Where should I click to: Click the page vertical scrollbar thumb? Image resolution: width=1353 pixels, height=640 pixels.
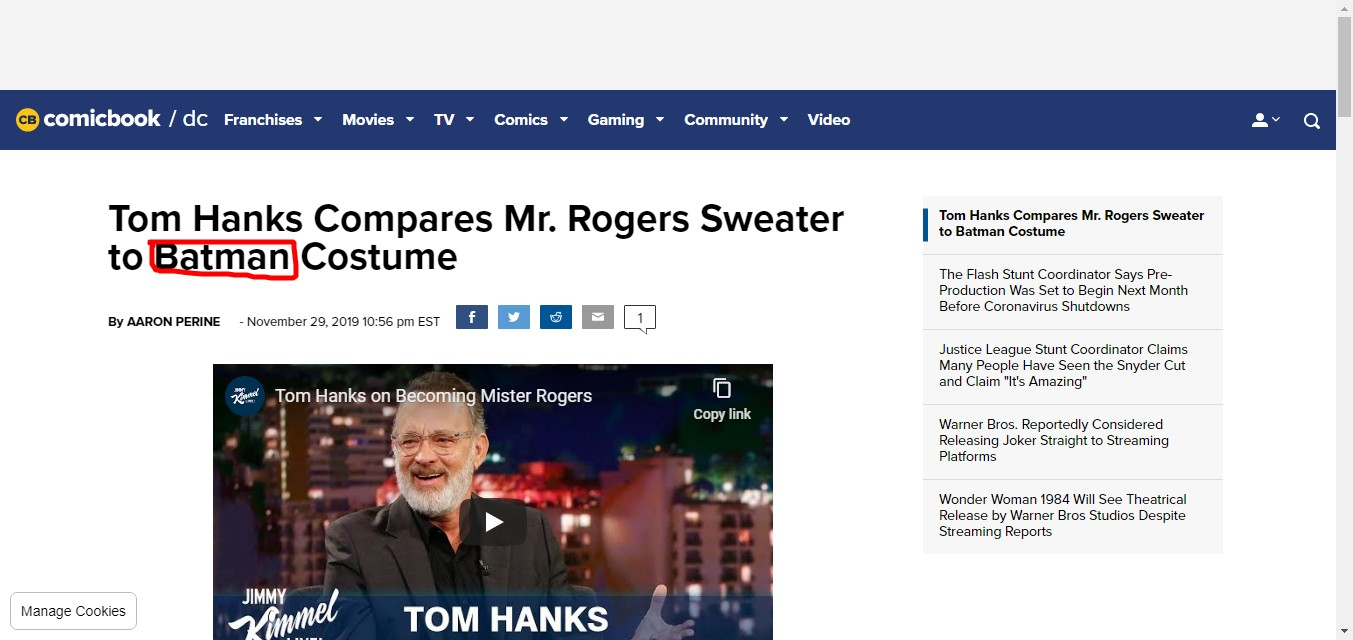coord(1344,65)
